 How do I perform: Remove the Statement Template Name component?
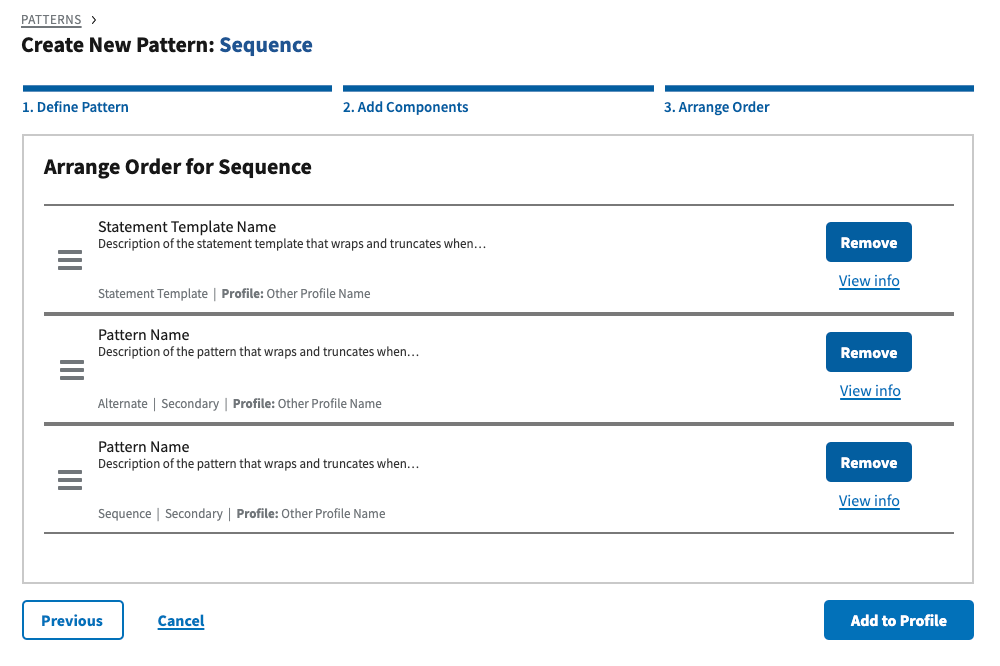[x=868, y=243]
